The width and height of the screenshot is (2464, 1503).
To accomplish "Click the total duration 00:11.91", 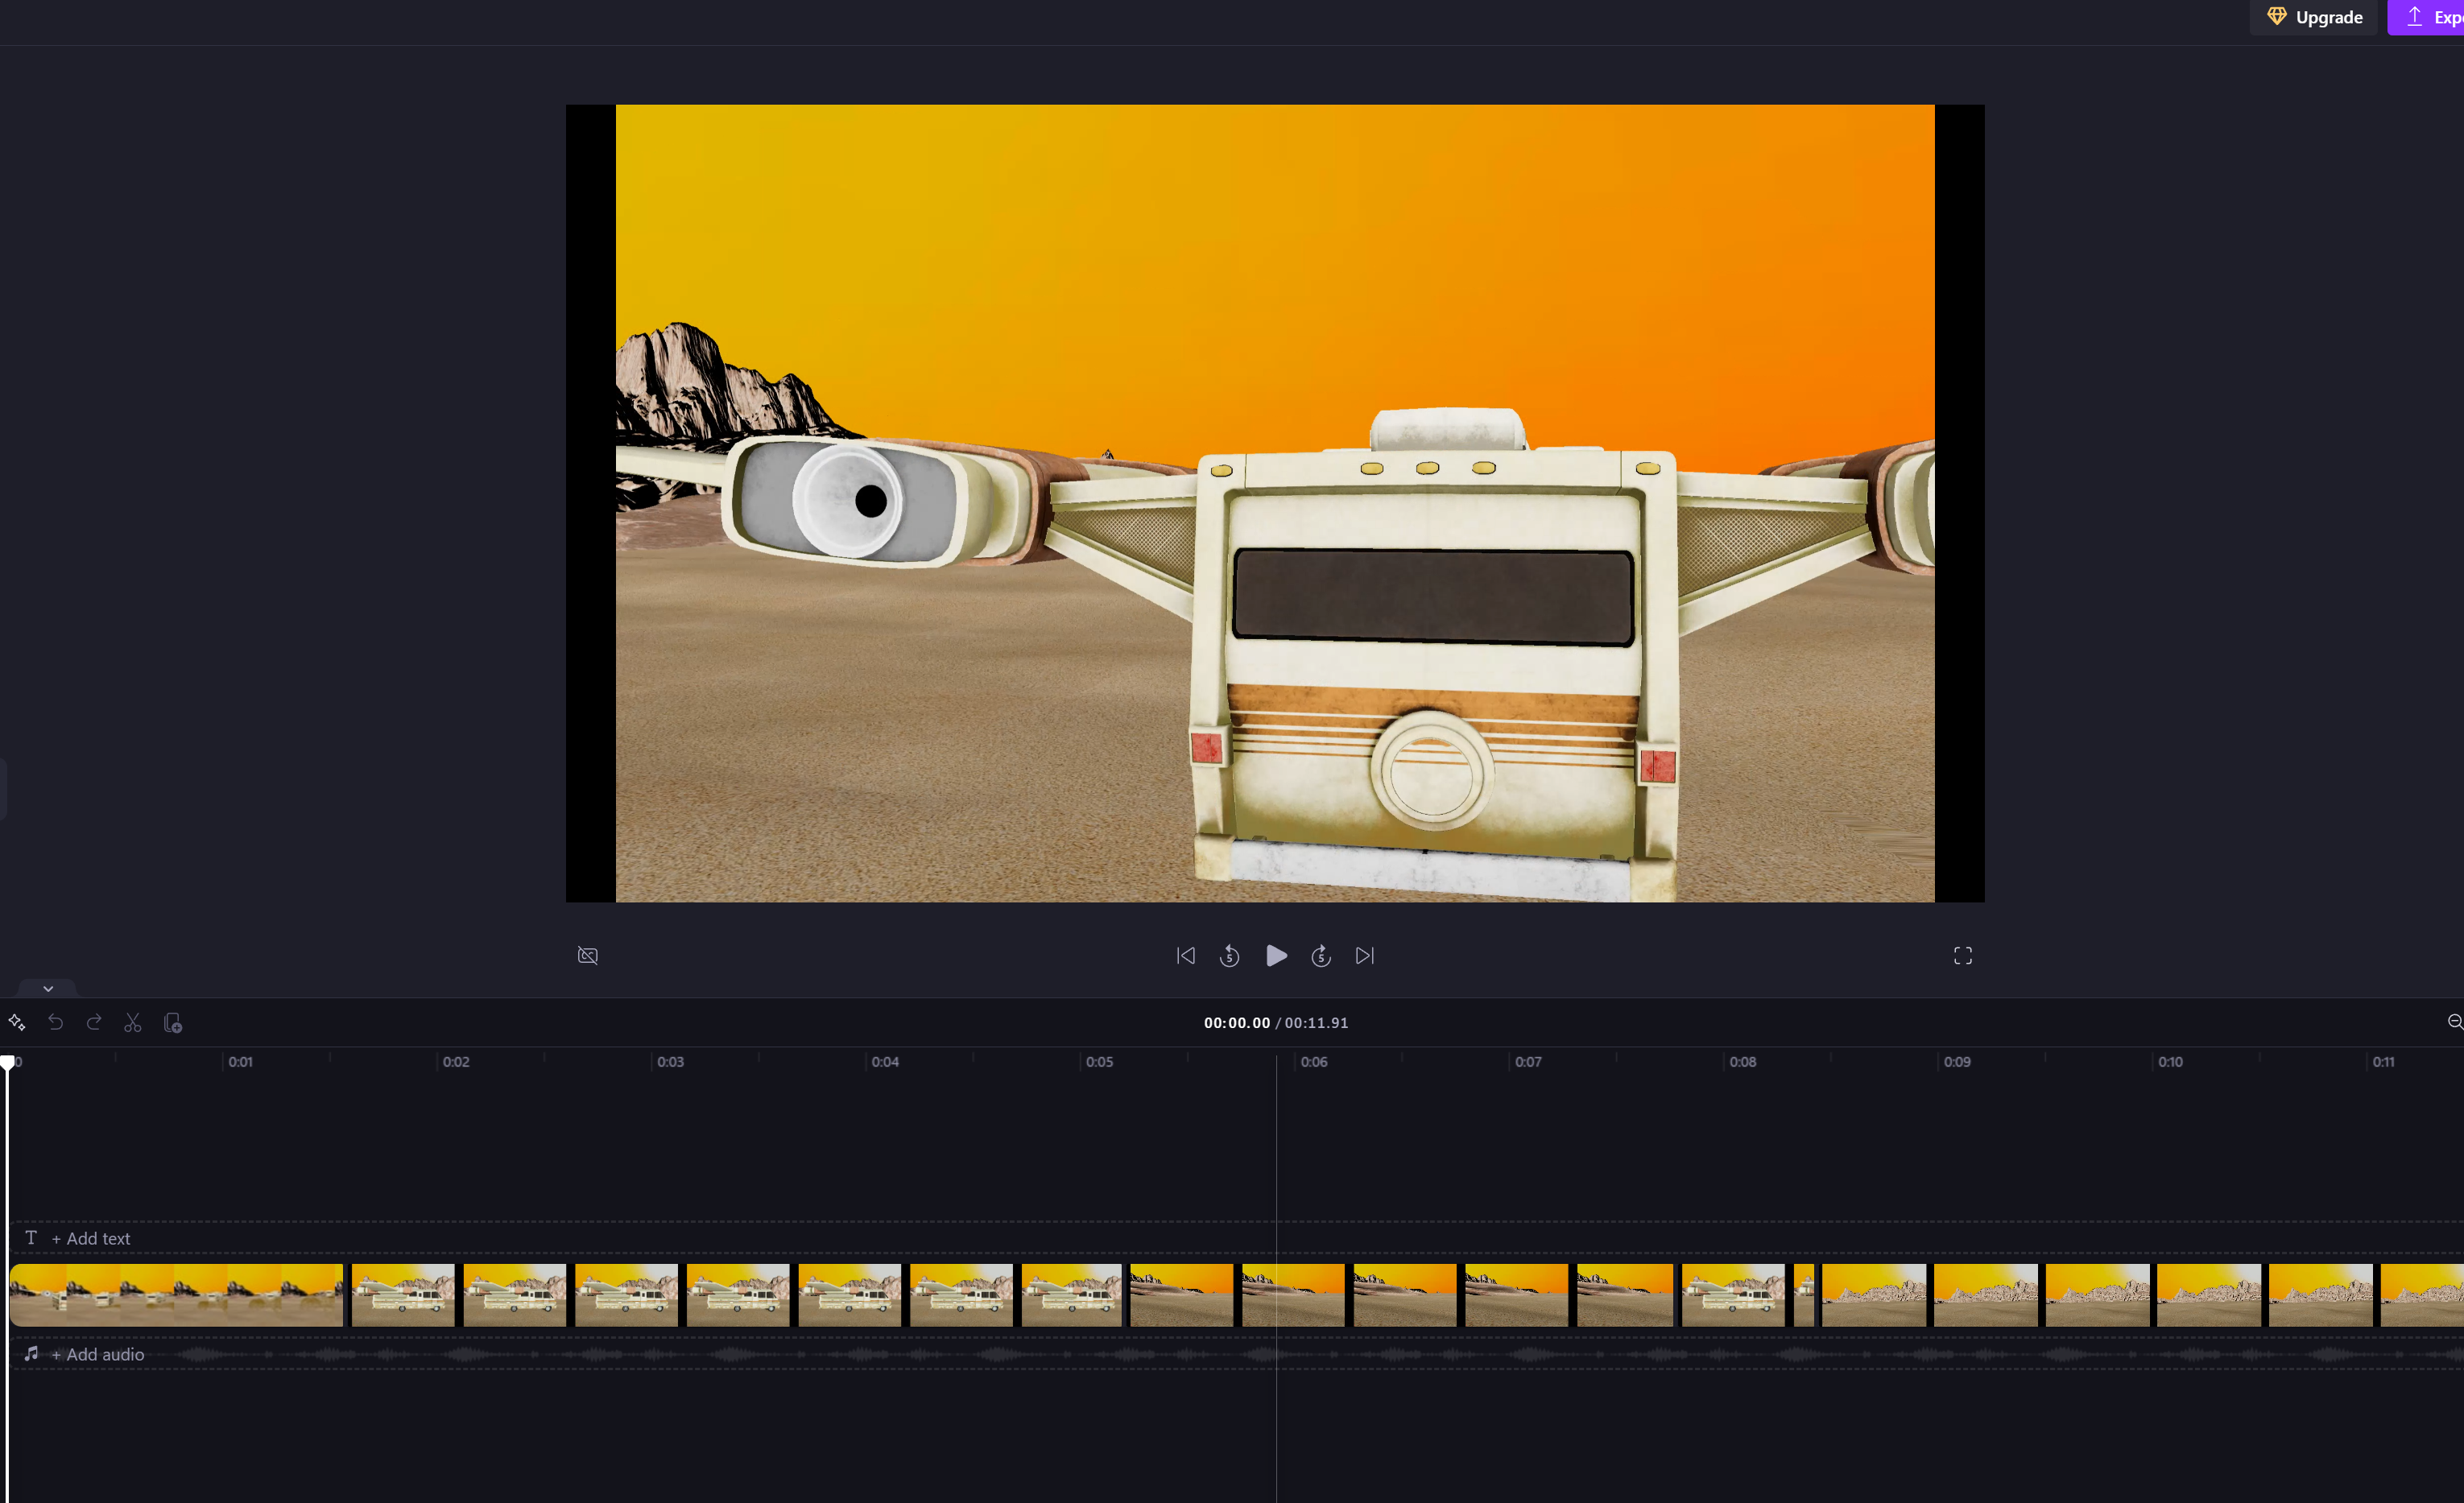I will click(1316, 1022).
